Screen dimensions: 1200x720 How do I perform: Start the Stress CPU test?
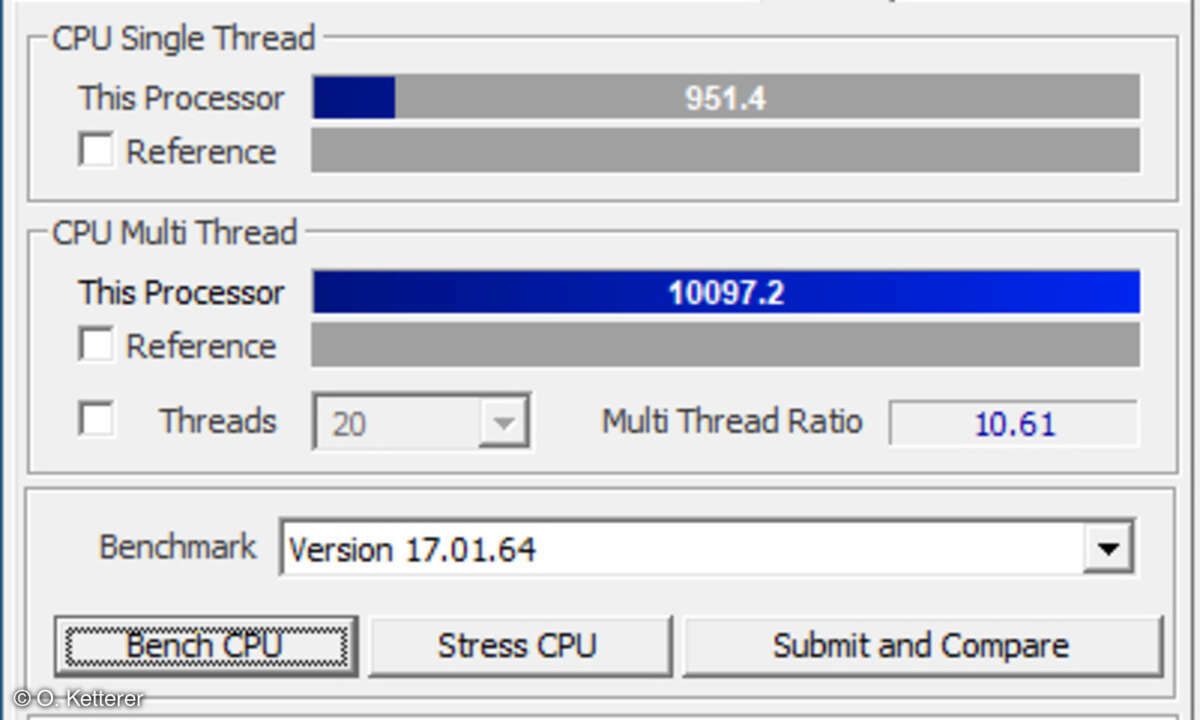pyautogui.click(x=519, y=645)
